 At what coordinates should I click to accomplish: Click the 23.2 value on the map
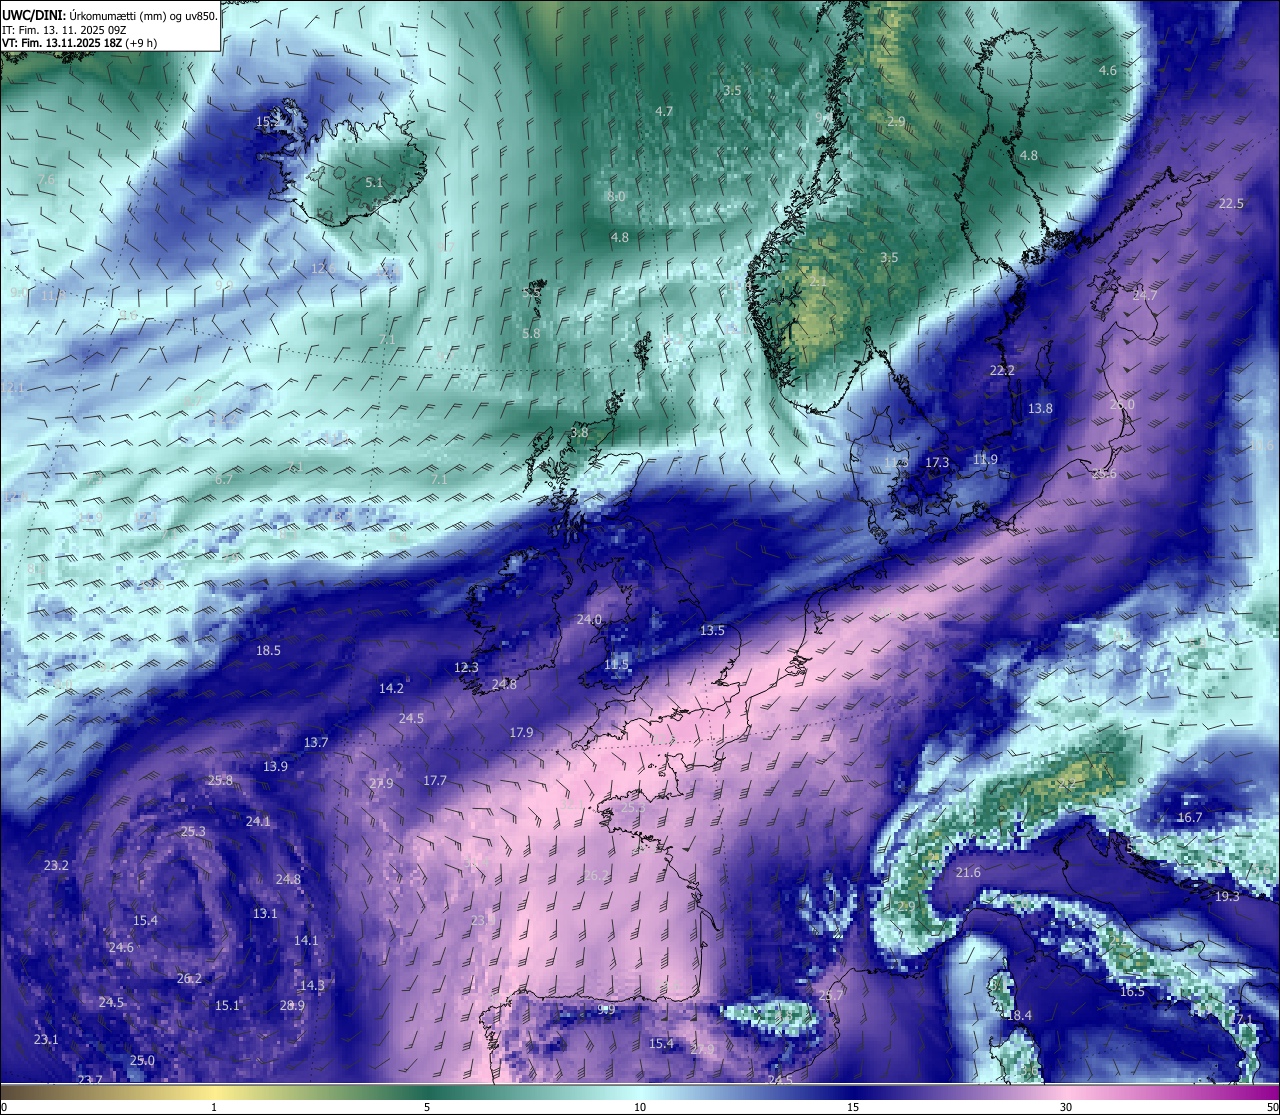56,865
